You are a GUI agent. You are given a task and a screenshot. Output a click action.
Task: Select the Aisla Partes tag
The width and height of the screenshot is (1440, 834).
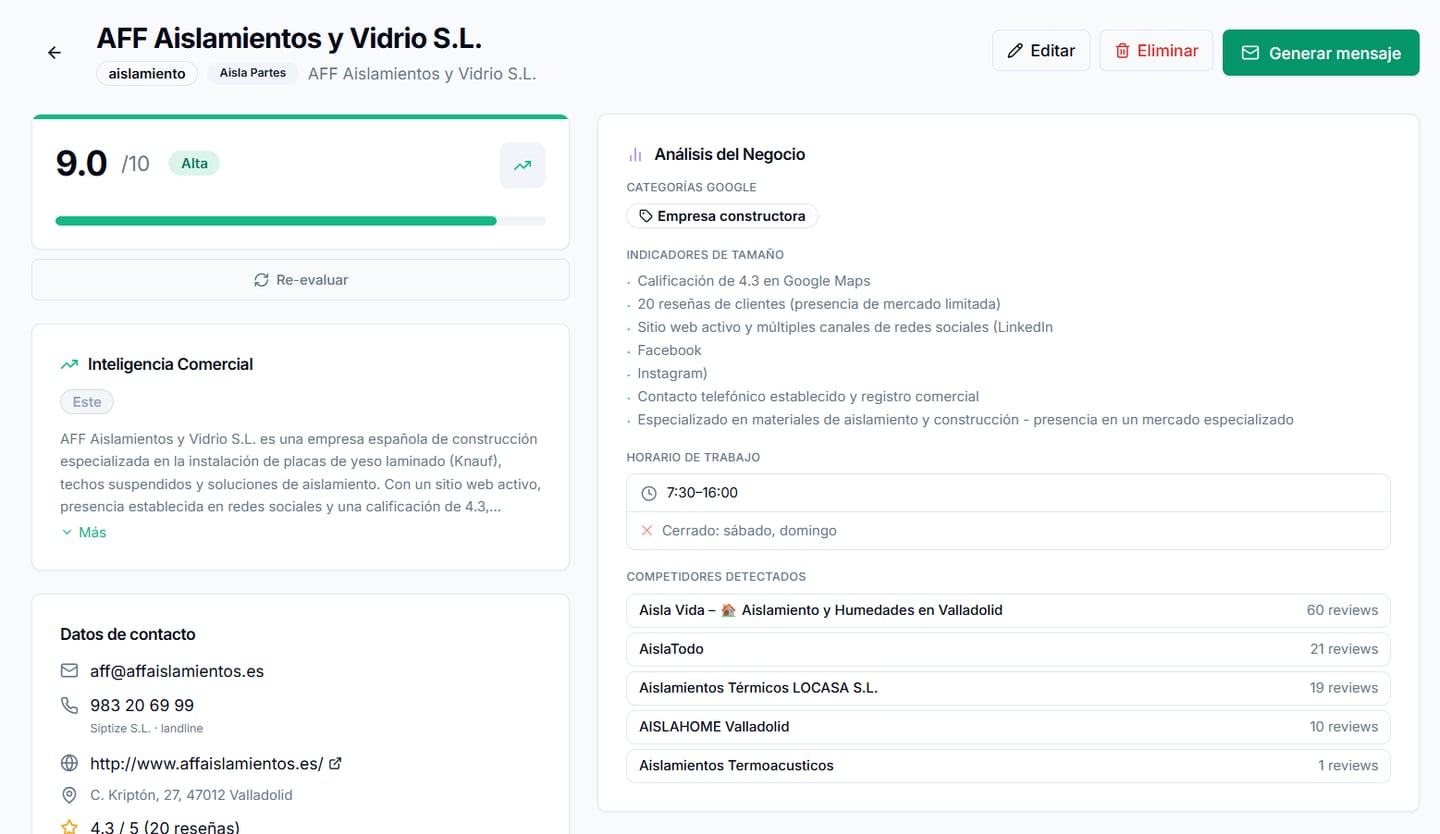click(253, 73)
